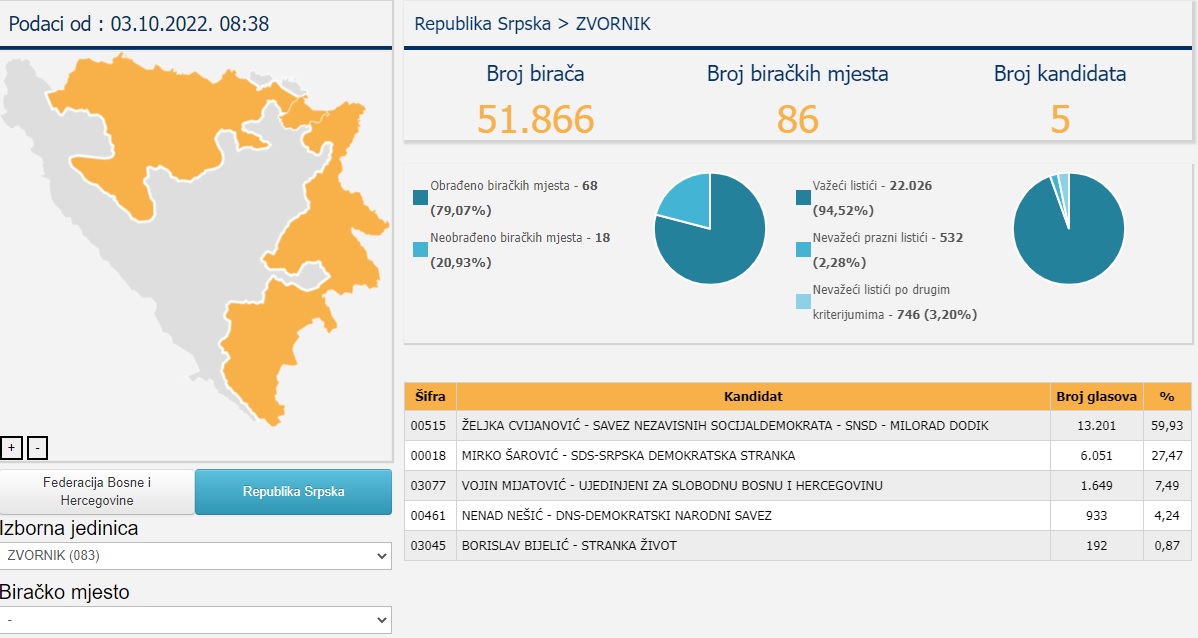Screen dimensions: 1198x638
Task: Click the valid ballots pie chart
Action: 1068,228
